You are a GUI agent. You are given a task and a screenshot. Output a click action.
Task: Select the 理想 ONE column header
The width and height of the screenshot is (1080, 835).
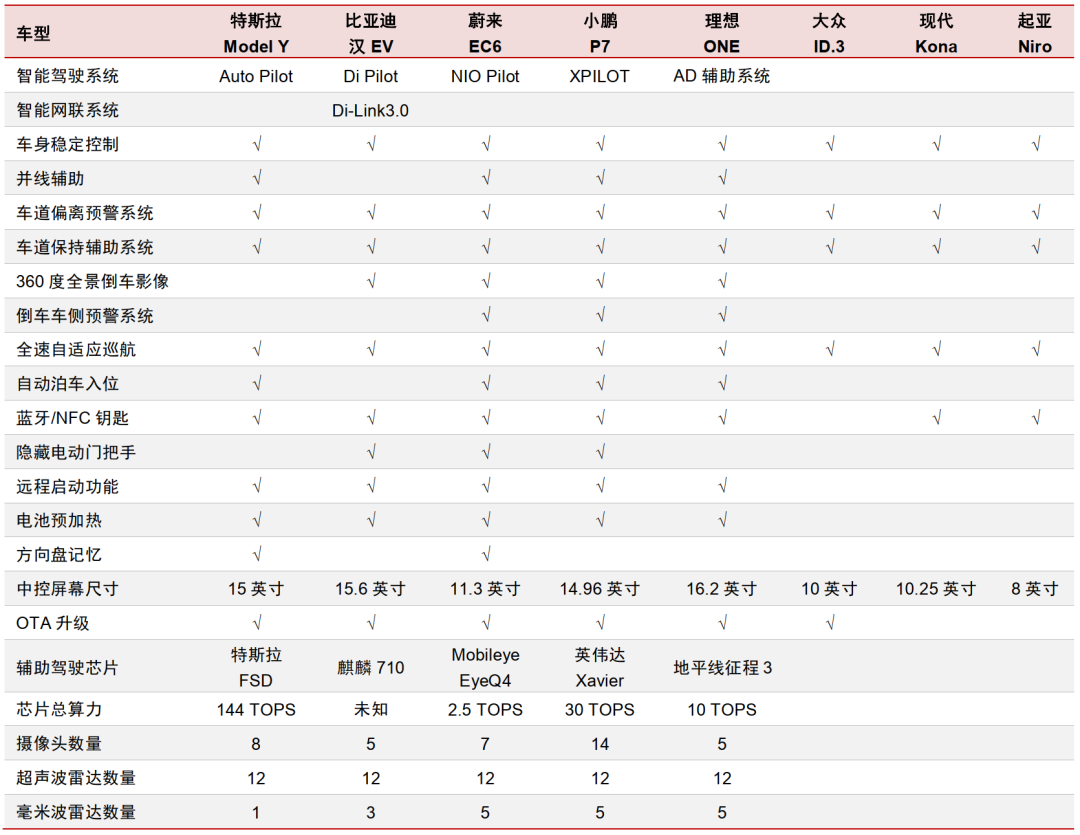(x=722, y=34)
